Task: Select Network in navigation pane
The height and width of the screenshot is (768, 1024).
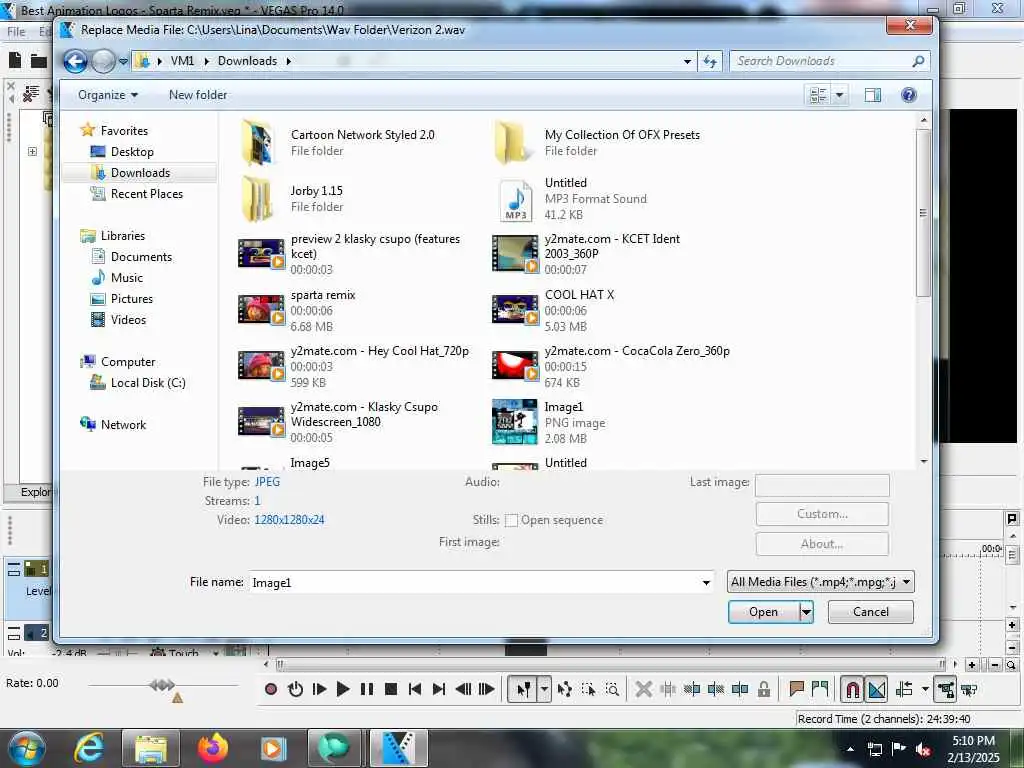Action: tap(123, 424)
